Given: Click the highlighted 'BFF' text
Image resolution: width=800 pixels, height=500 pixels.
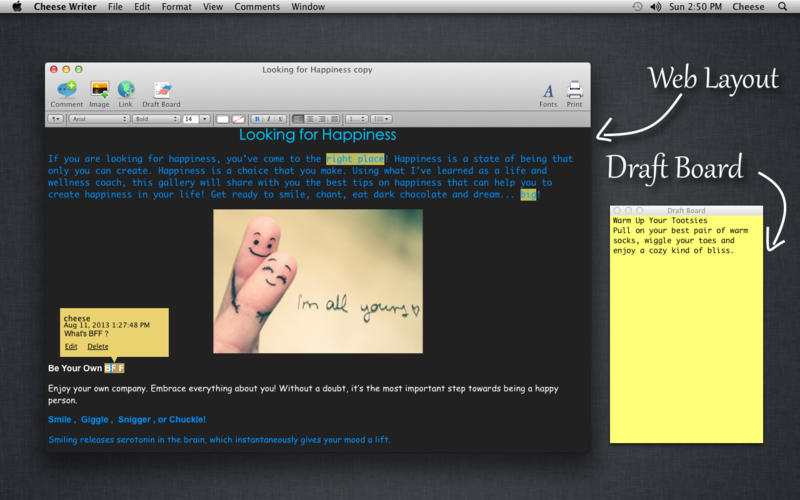Looking at the screenshot, I should pyautogui.click(x=114, y=368).
